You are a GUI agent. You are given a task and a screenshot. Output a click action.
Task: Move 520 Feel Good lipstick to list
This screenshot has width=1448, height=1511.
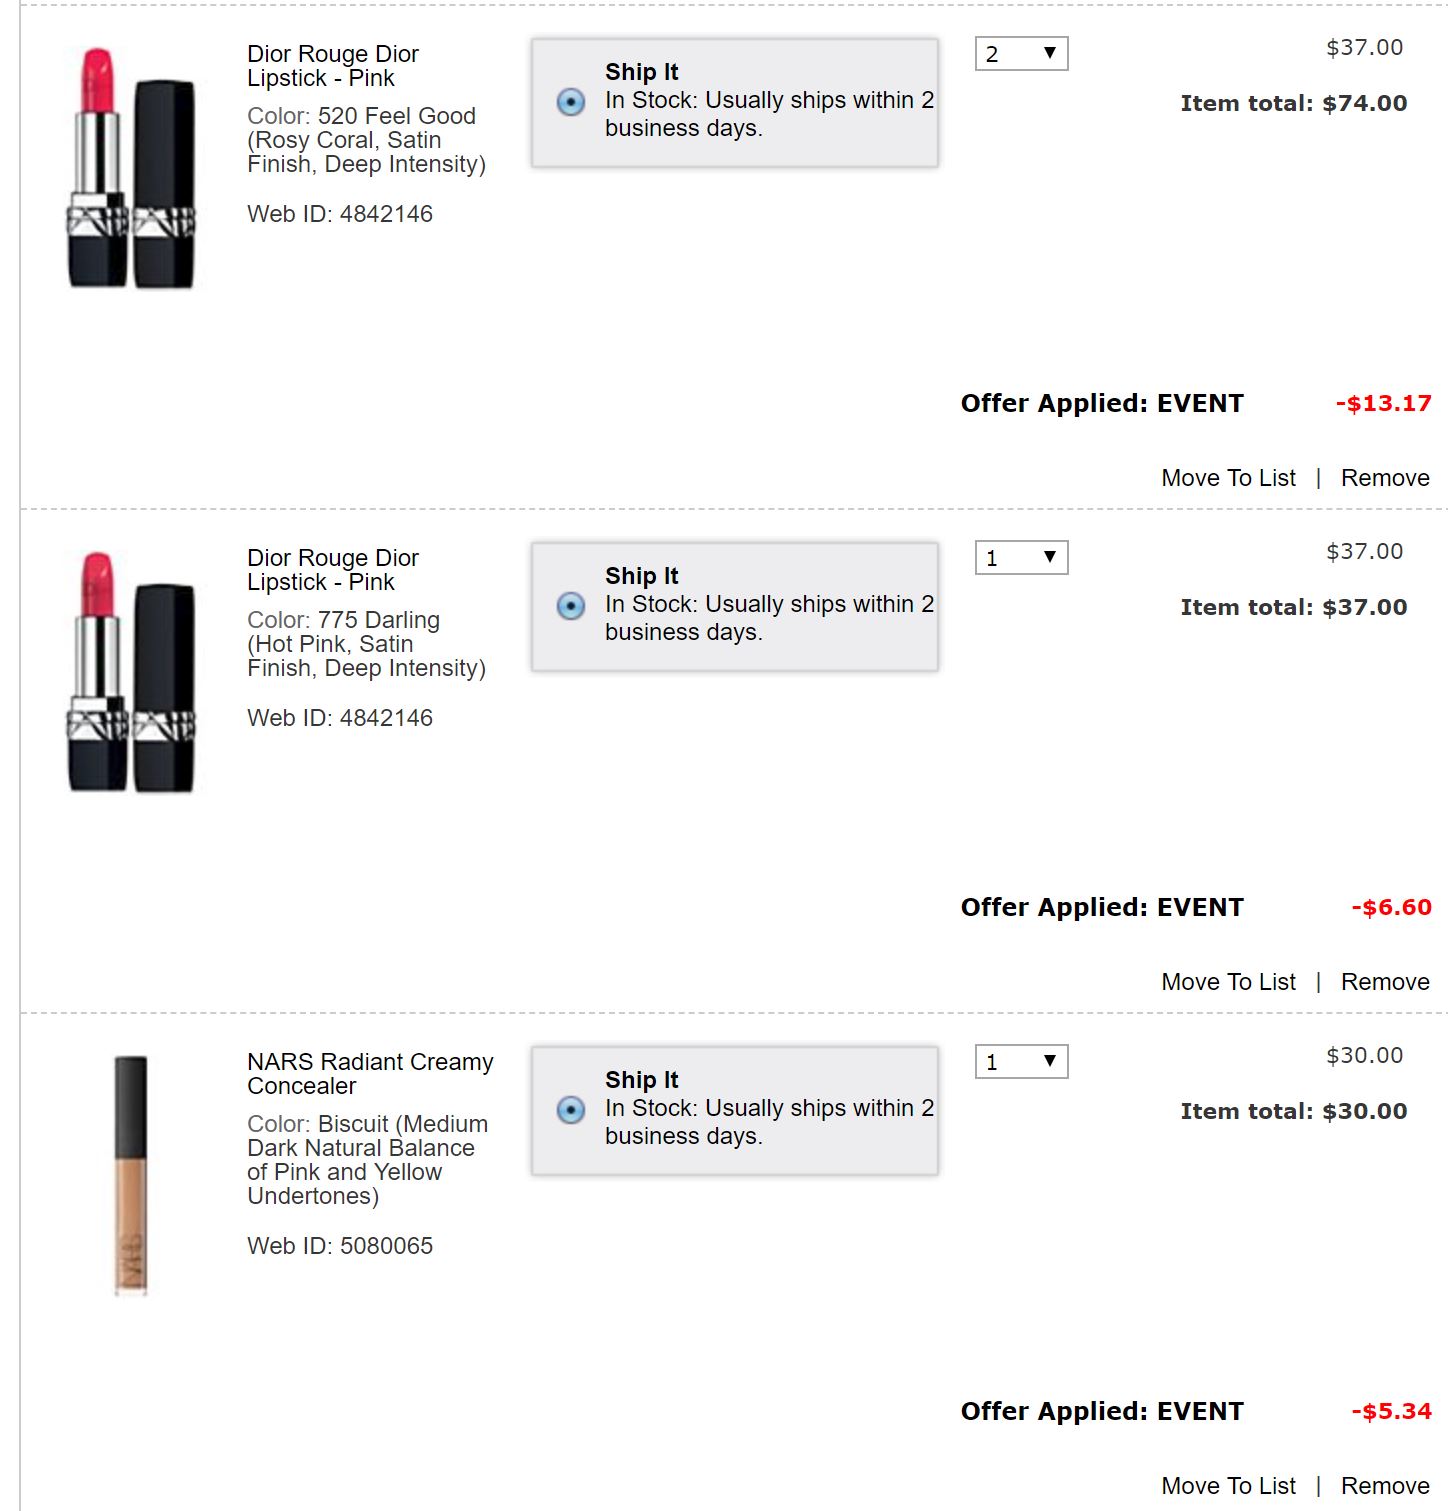click(x=1228, y=478)
